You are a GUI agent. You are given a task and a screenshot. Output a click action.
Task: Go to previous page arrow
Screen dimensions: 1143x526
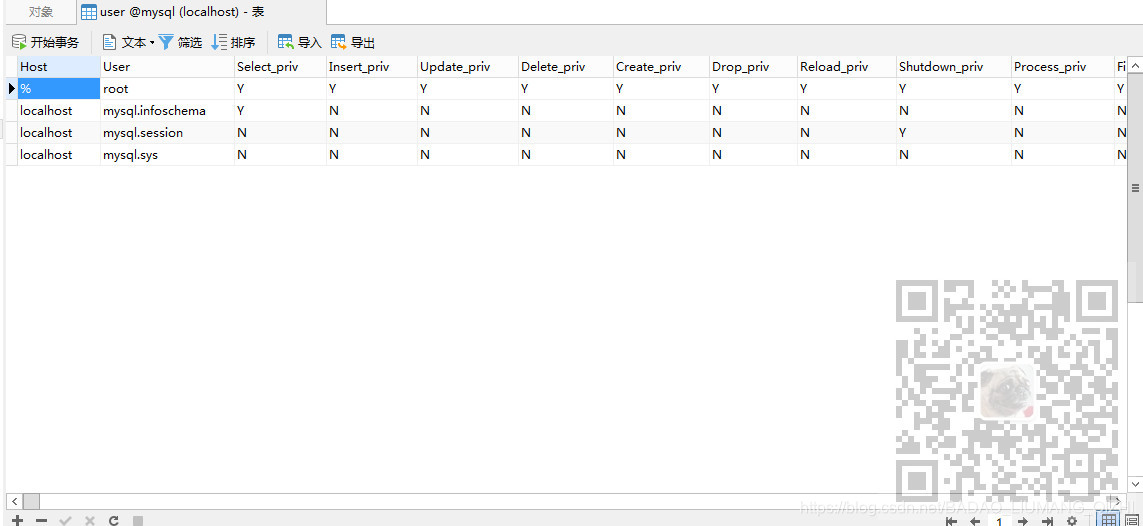click(975, 521)
